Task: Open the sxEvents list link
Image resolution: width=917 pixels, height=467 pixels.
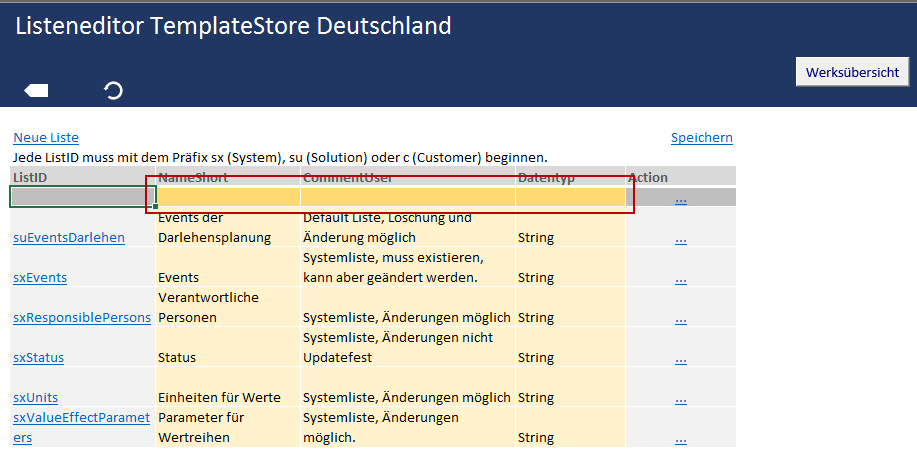Action: click(x=40, y=277)
